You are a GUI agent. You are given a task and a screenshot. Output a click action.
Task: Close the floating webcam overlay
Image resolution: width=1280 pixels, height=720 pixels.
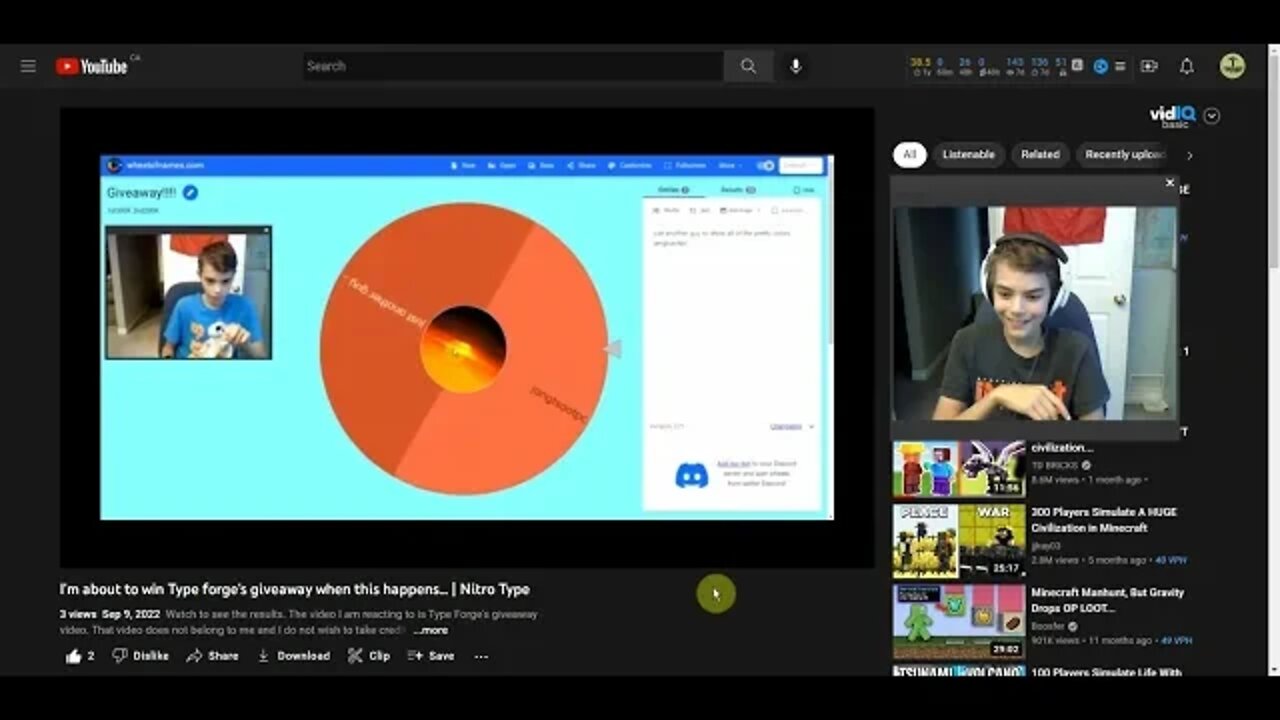pyautogui.click(x=1169, y=183)
